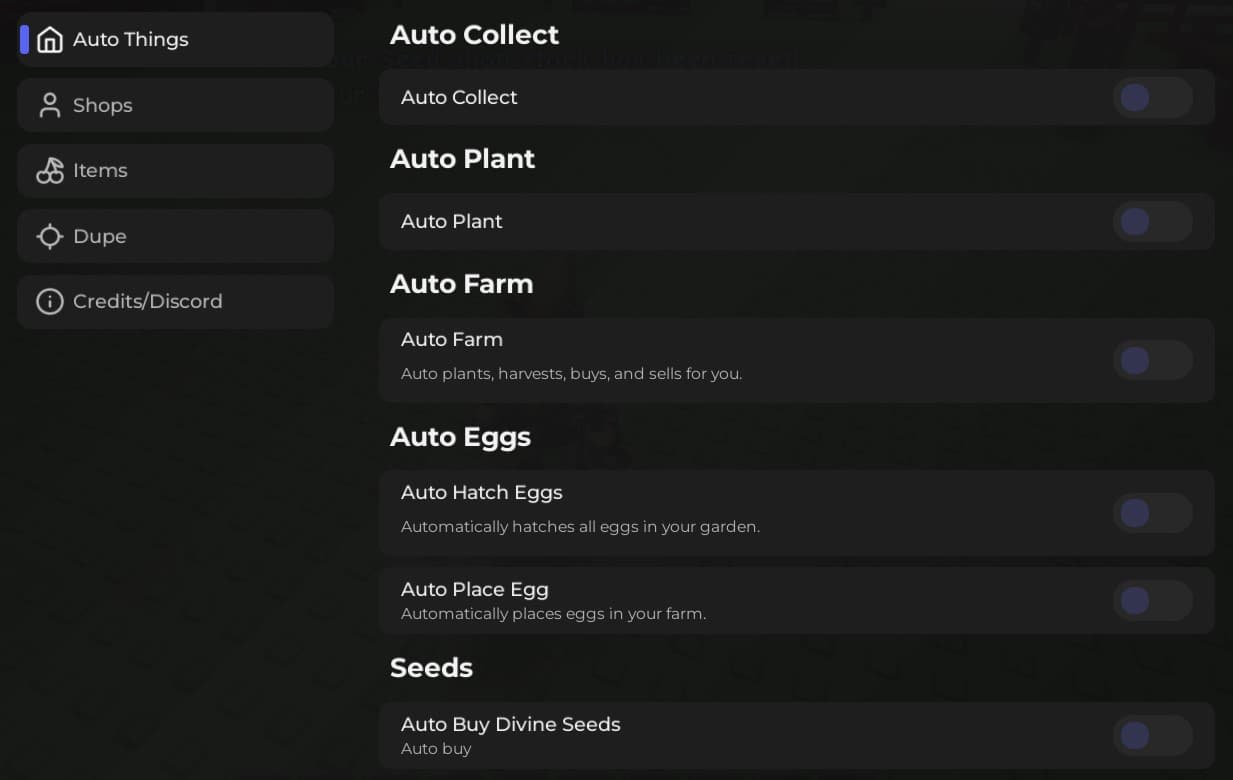Enable the Auto Farm switch
This screenshot has height=780, width=1233.
[1152, 360]
